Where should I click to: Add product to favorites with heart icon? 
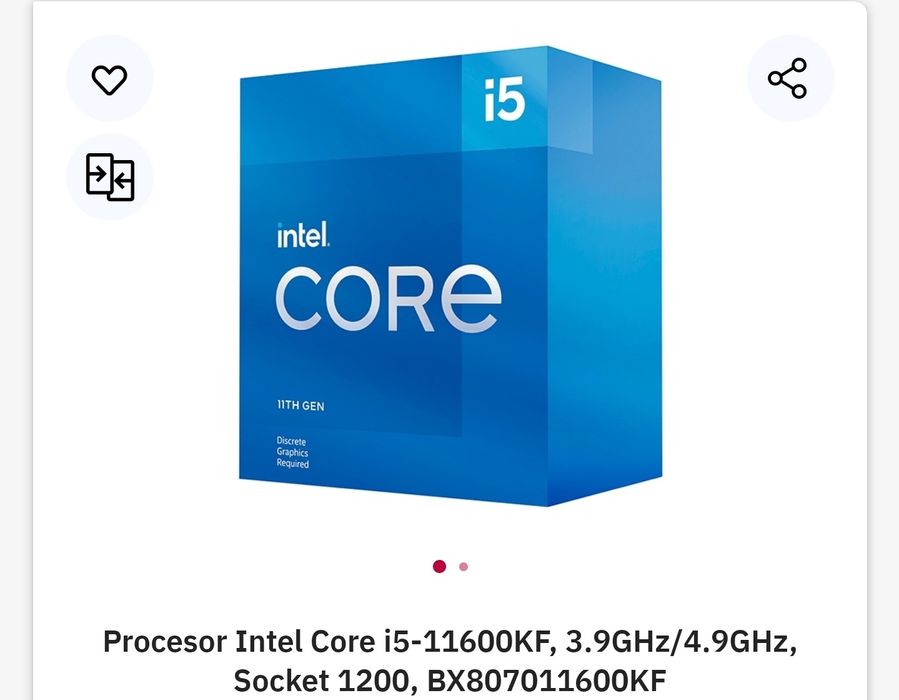point(110,79)
